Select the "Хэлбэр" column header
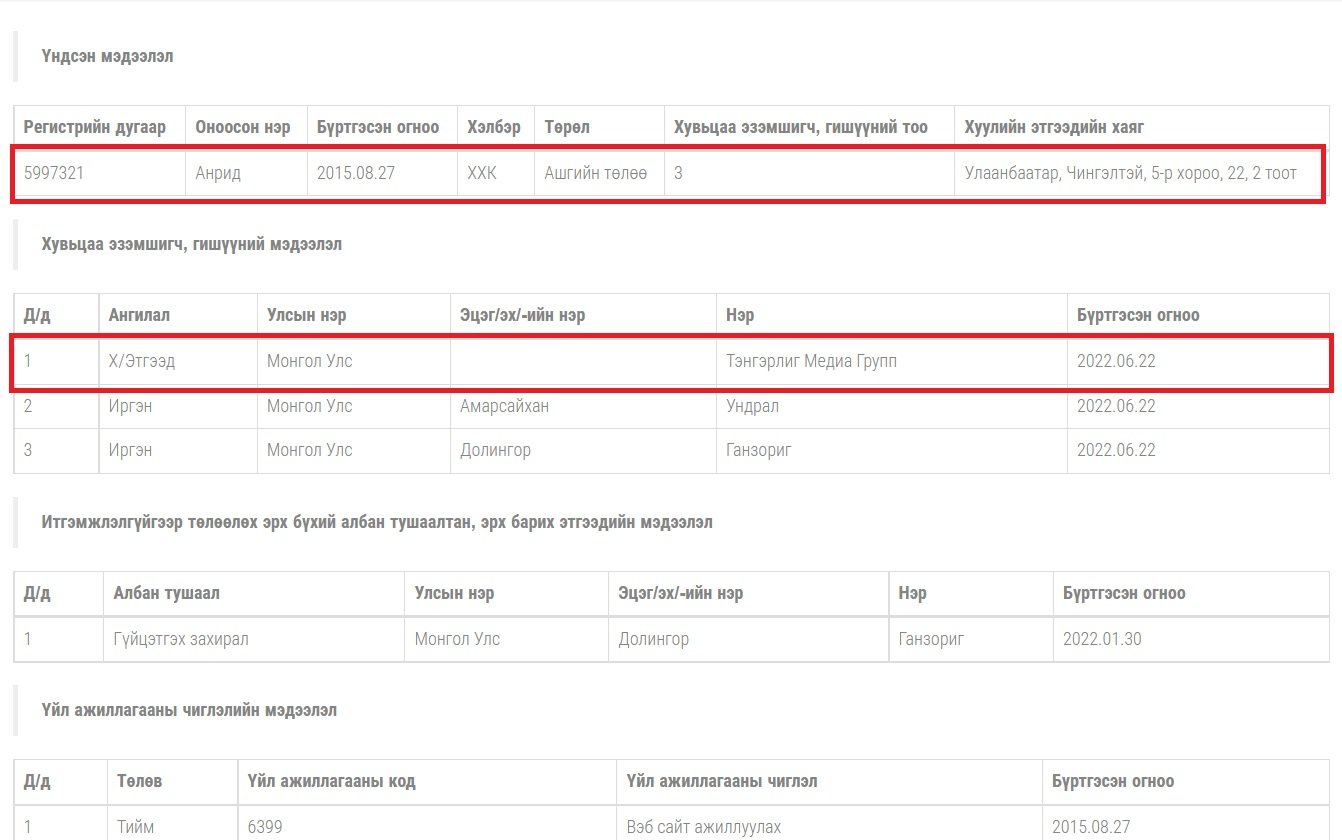 494,127
